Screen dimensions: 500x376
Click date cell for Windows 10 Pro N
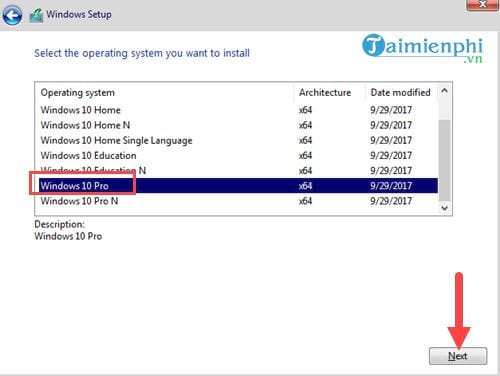(391, 201)
